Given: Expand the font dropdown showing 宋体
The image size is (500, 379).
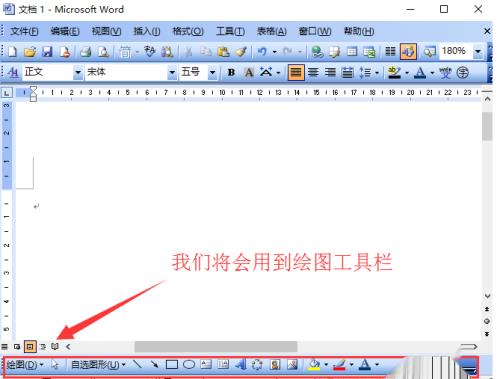Looking at the screenshot, I should point(172,72).
